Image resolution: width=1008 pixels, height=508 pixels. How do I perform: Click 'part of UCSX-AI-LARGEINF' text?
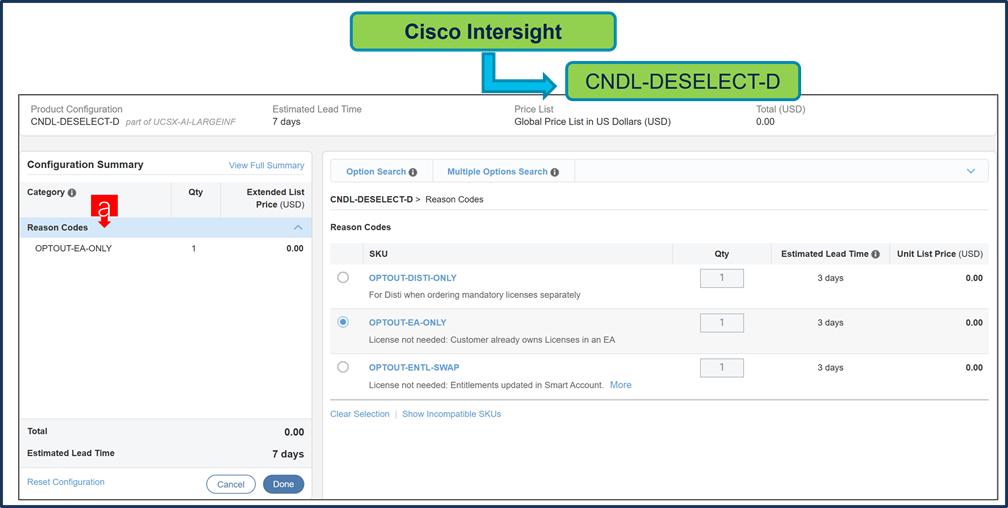(181, 122)
